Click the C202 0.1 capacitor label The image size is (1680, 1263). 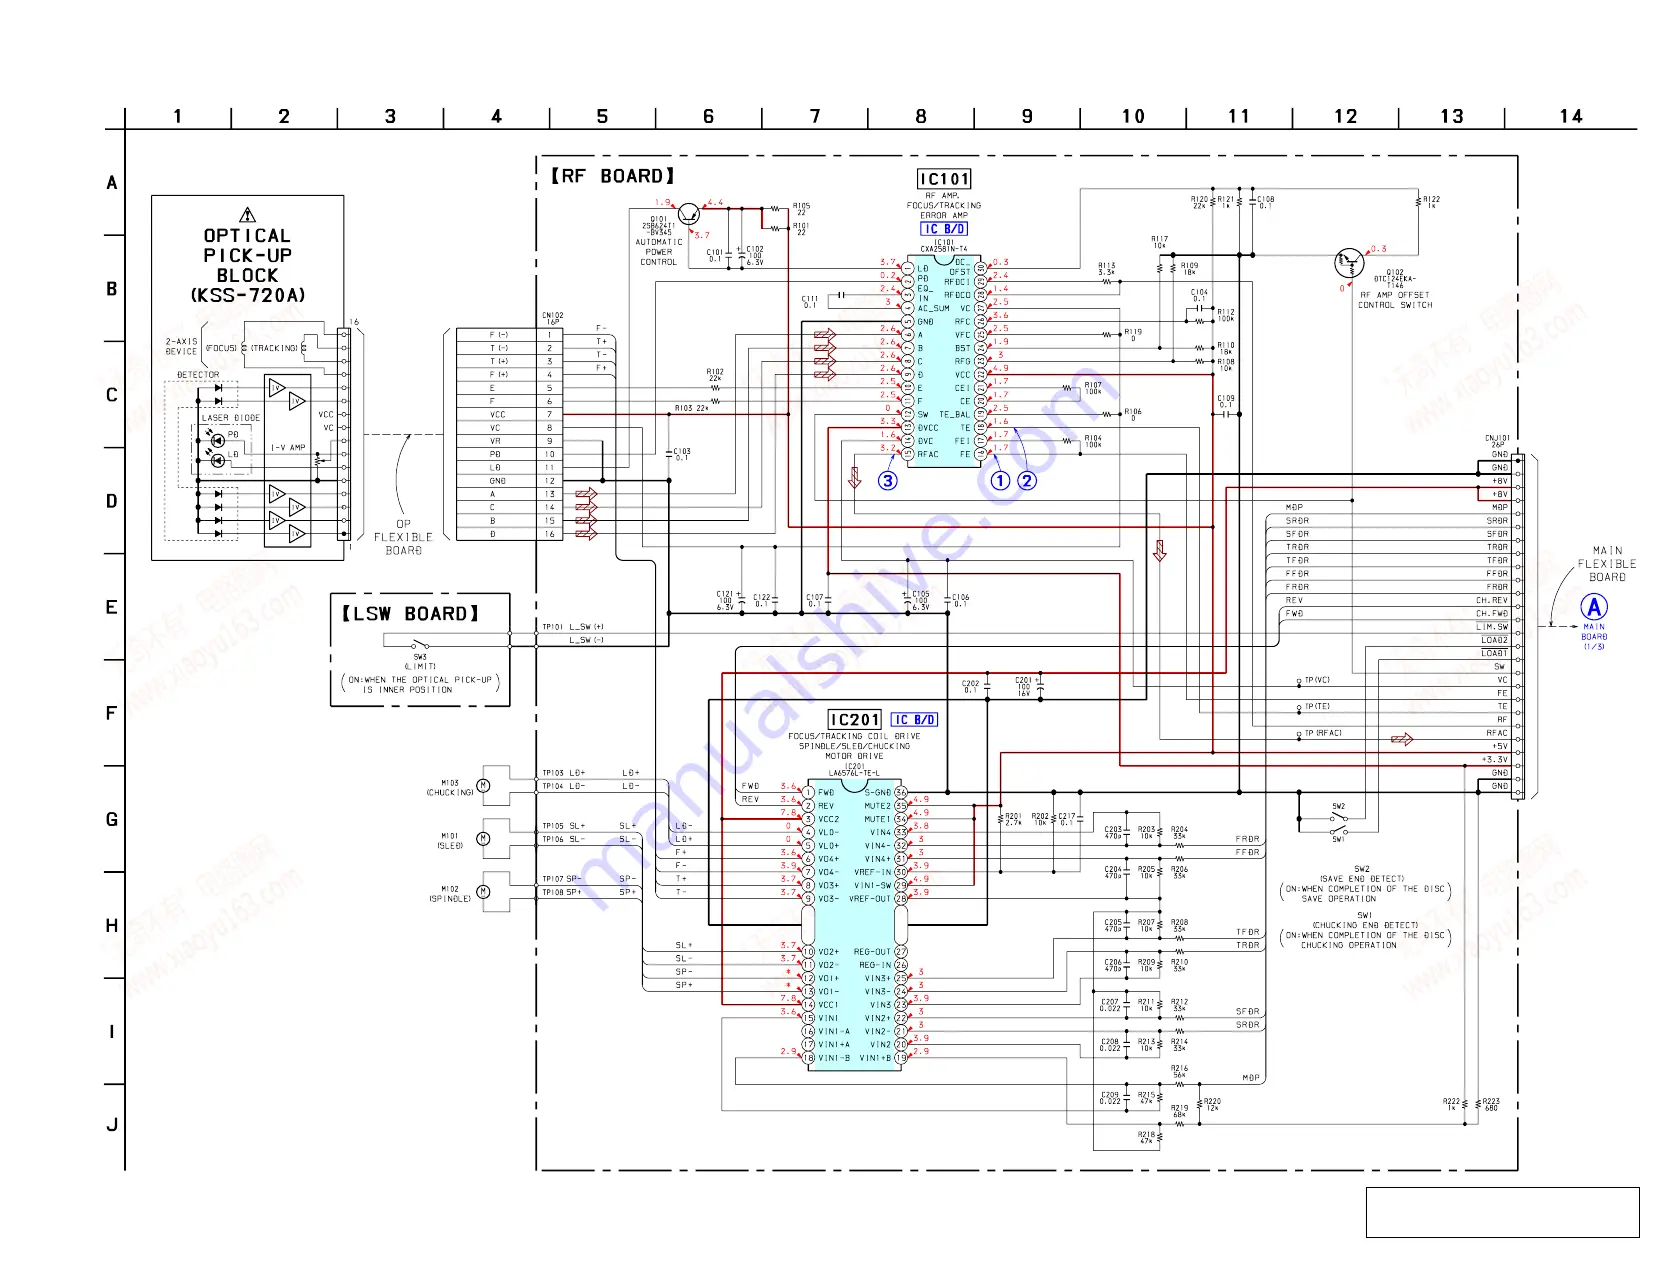(971, 687)
